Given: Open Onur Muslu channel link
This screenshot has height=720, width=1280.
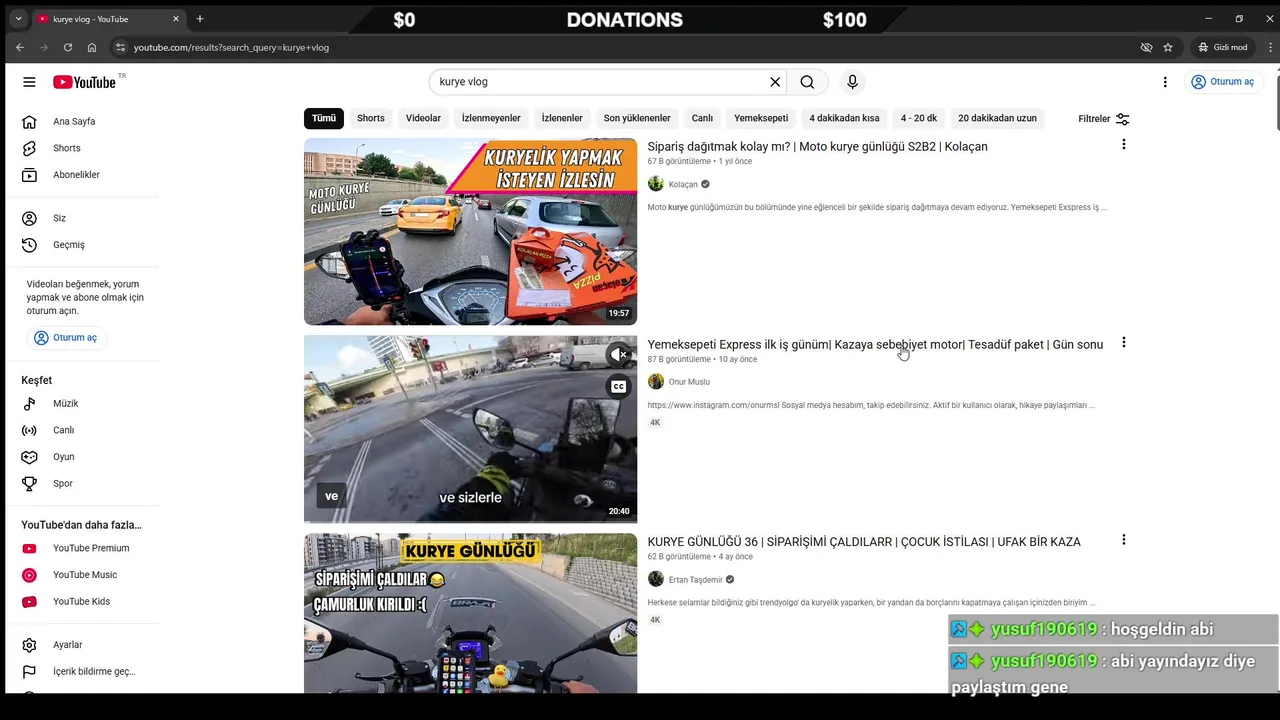Looking at the screenshot, I should [x=689, y=382].
